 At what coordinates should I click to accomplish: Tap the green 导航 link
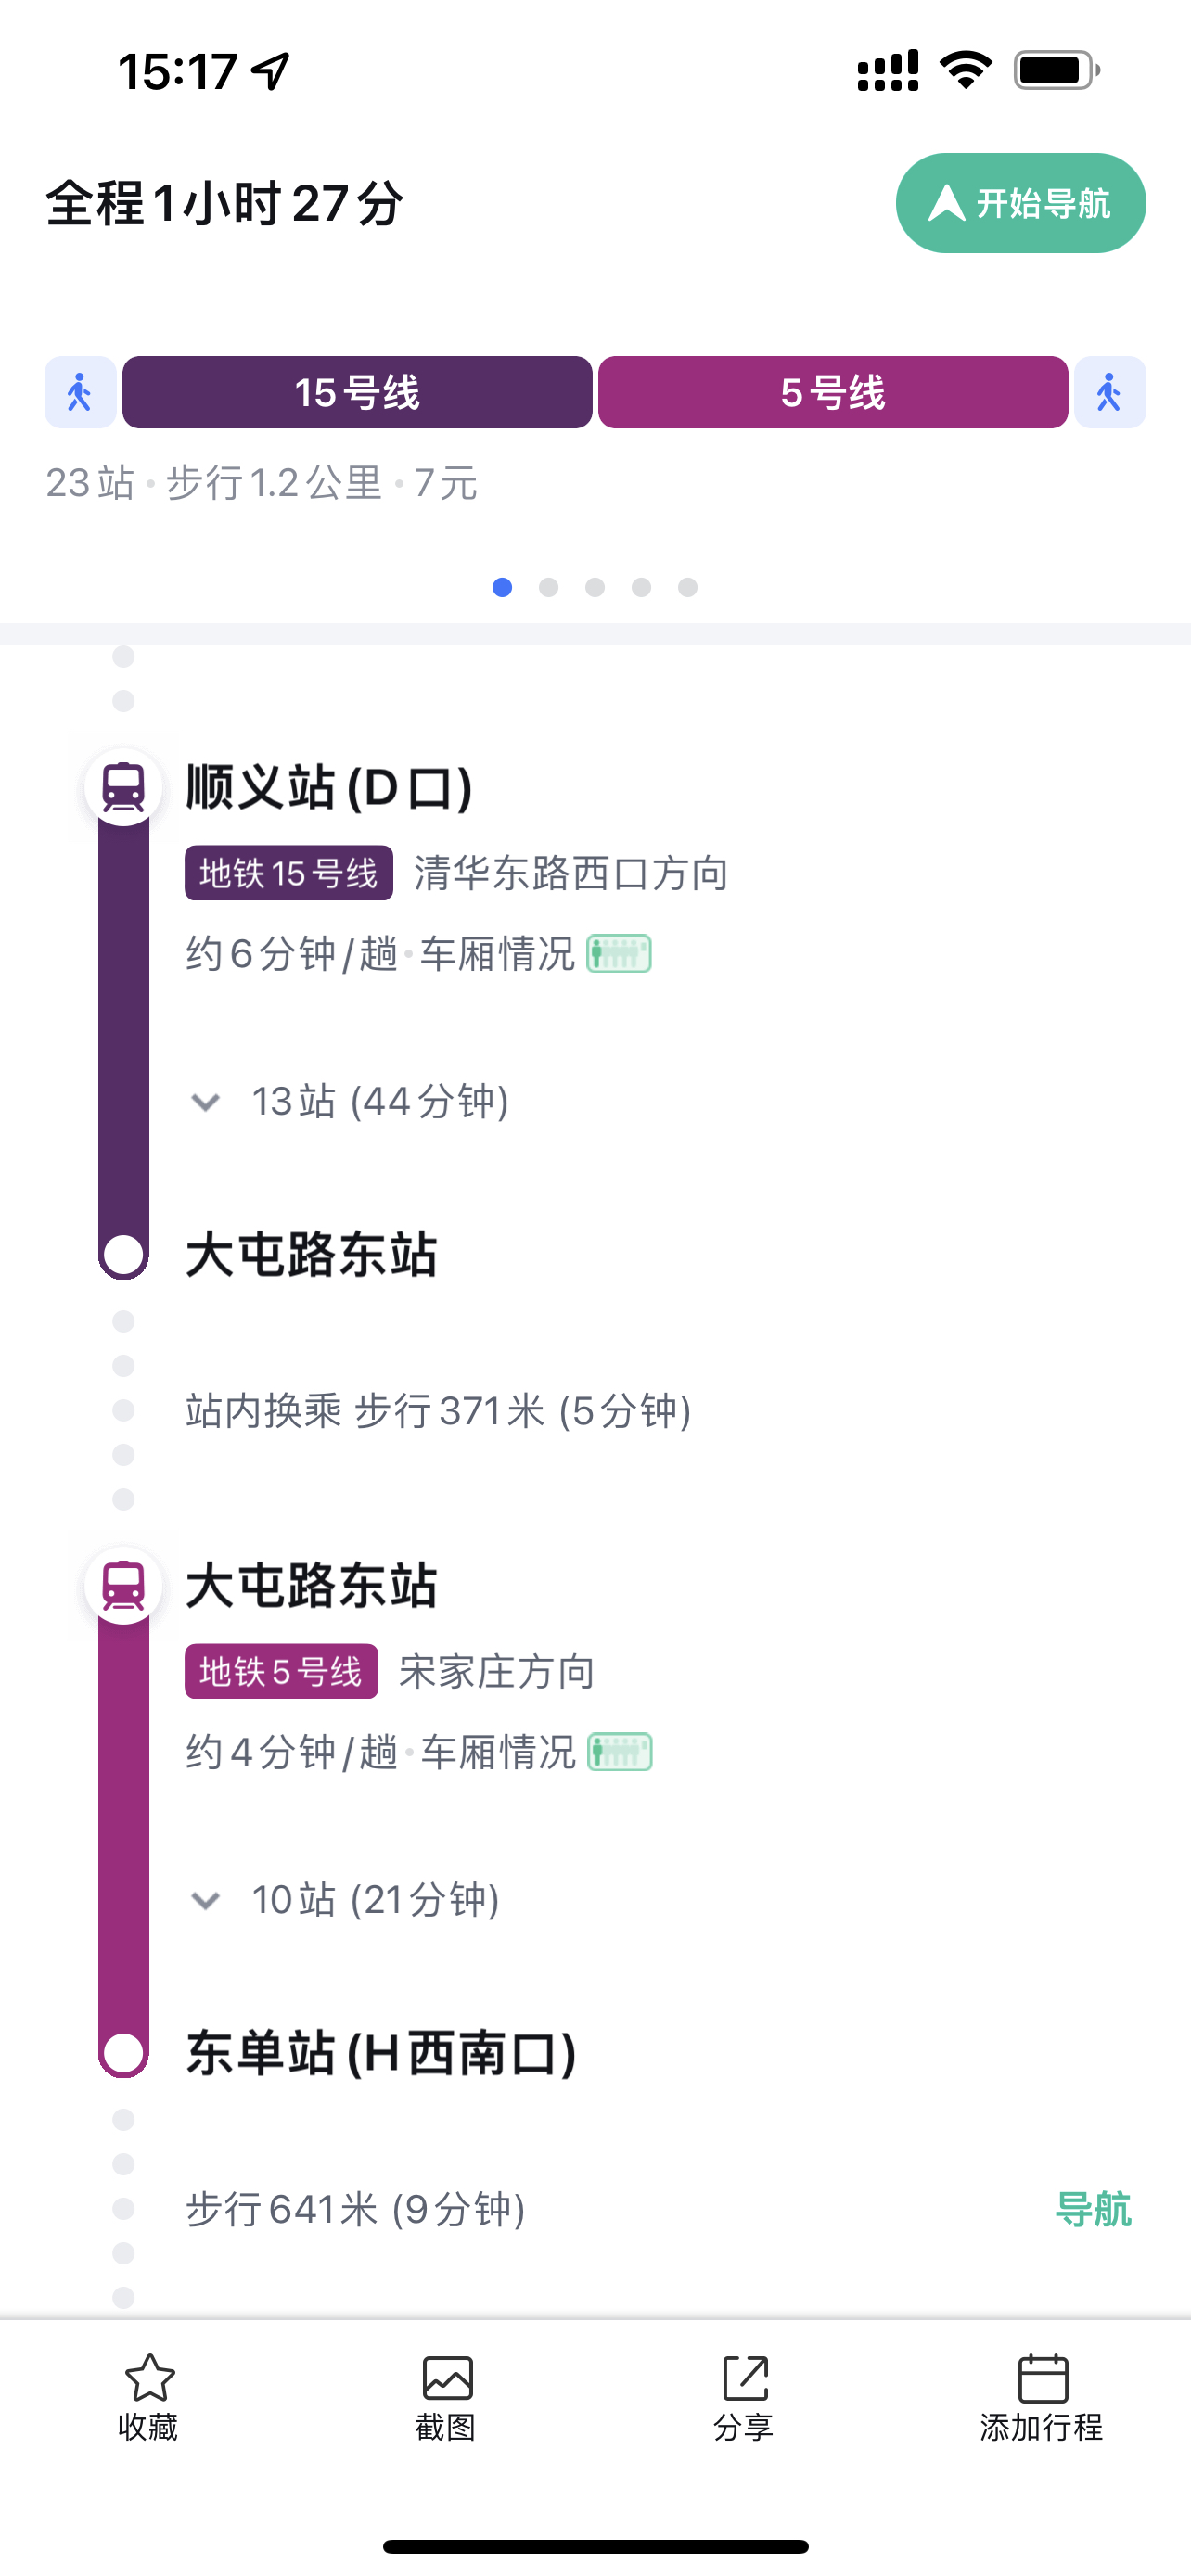tap(1093, 2209)
